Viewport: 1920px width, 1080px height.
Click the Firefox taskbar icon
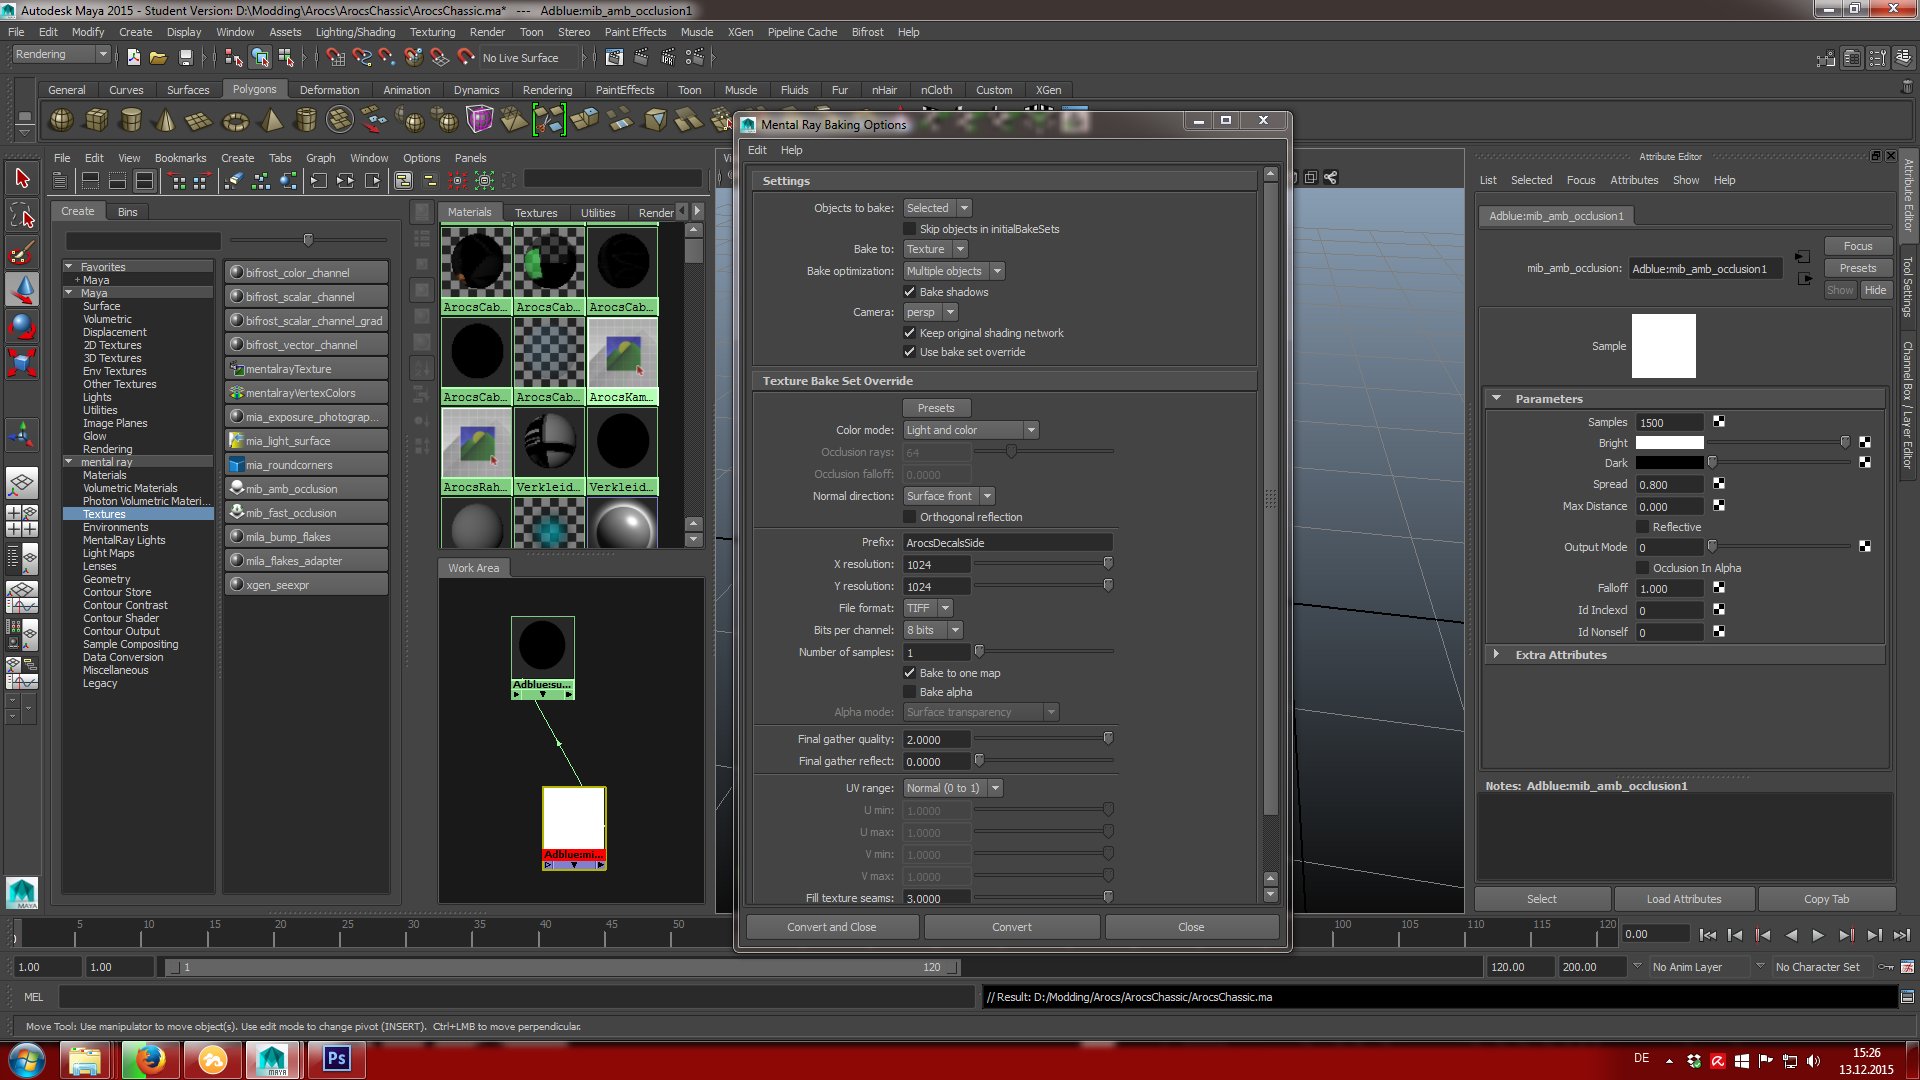(x=150, y=1059)
